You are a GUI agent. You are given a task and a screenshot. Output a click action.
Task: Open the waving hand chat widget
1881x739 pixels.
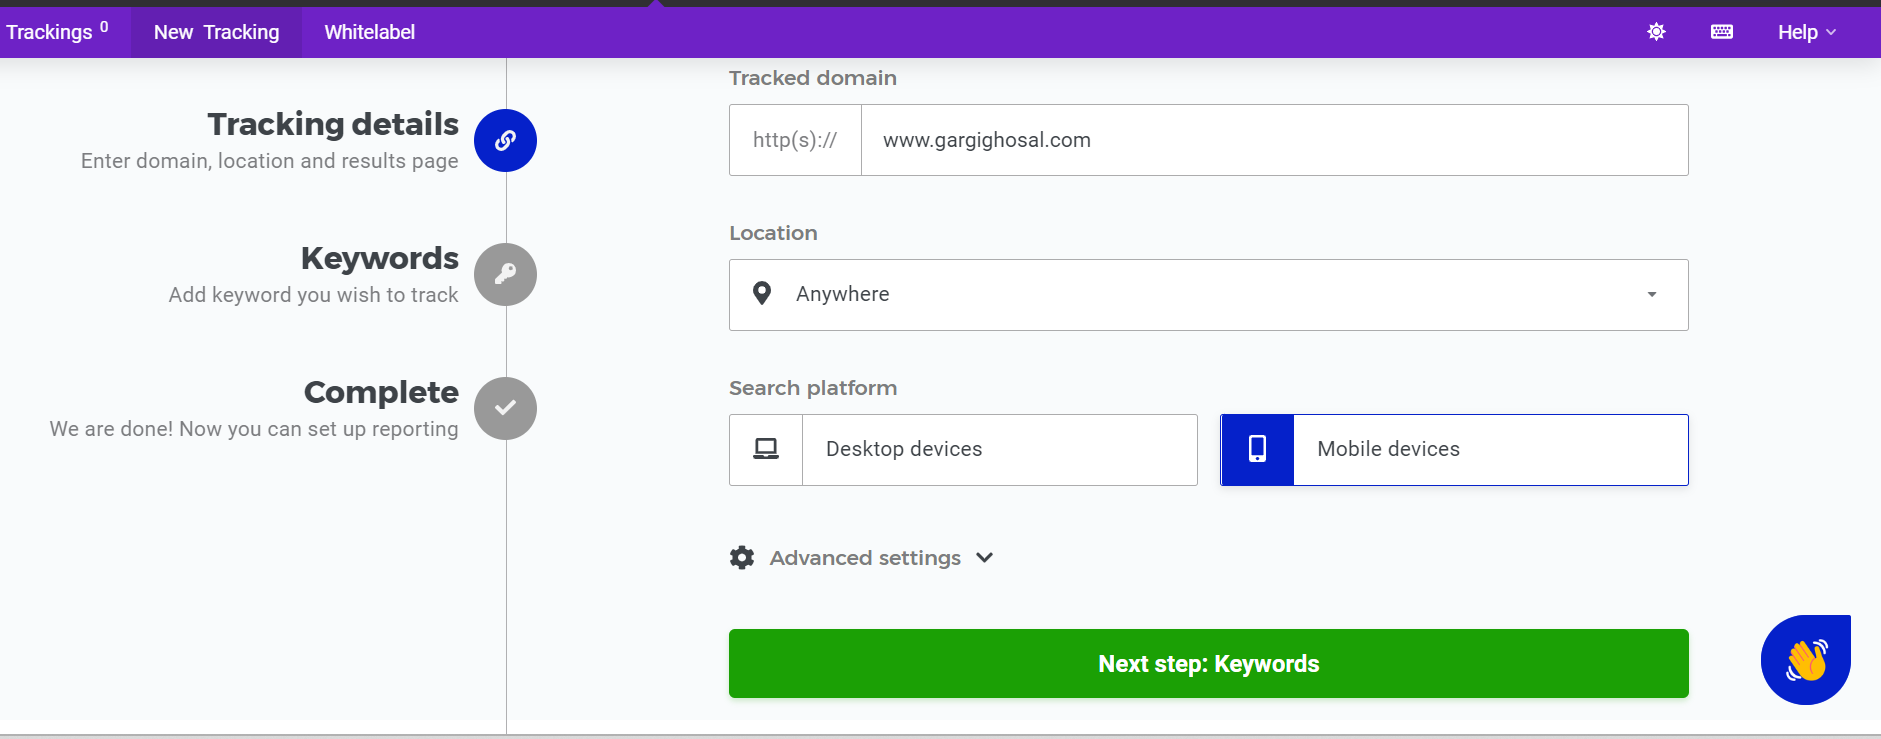1806,660
